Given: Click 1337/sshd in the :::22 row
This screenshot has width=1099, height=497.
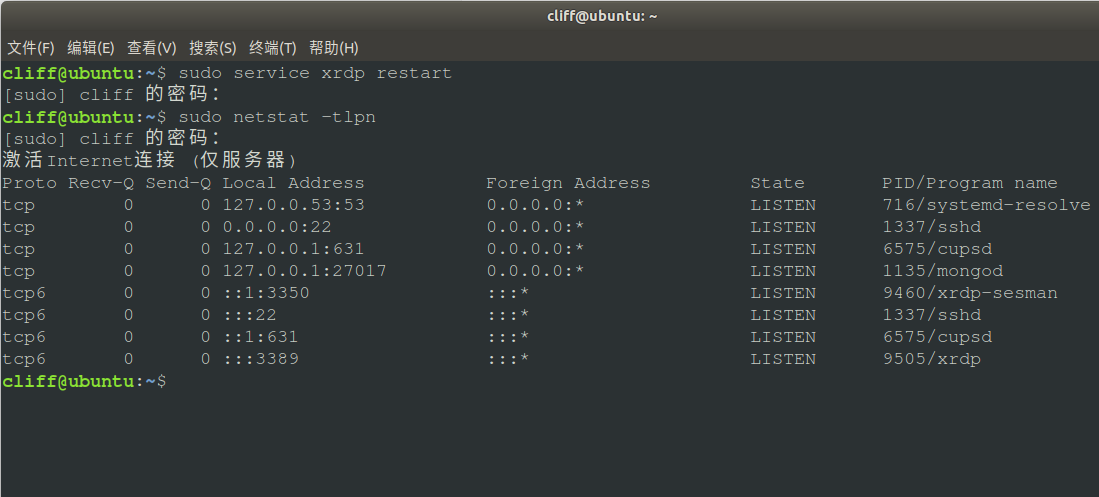Looking at the screenshot, I should (x=931, y=315).
